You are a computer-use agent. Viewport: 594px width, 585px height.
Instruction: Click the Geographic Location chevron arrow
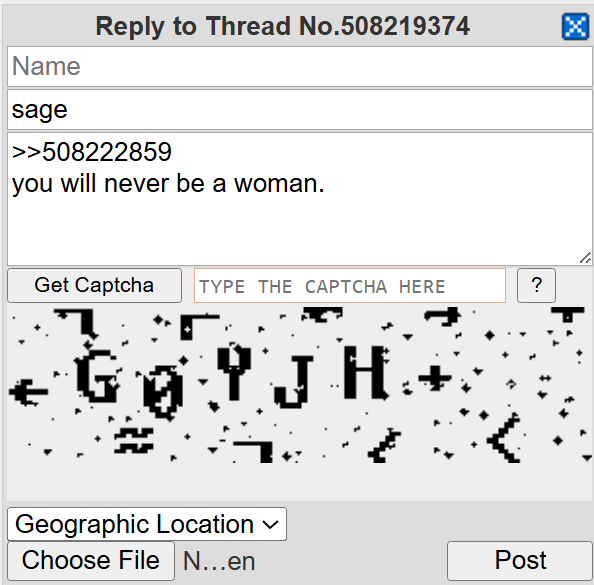click(x=270, y=525)
